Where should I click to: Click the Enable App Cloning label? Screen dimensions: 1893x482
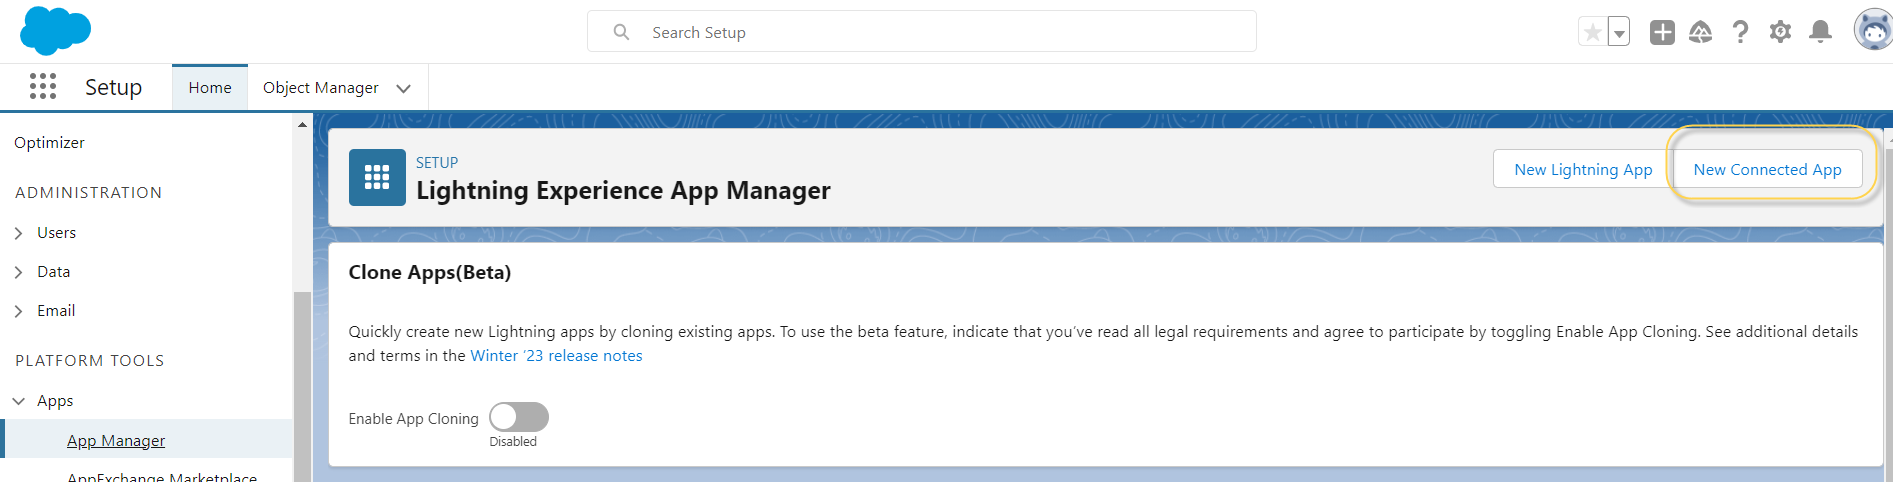(x=413, y=419)
